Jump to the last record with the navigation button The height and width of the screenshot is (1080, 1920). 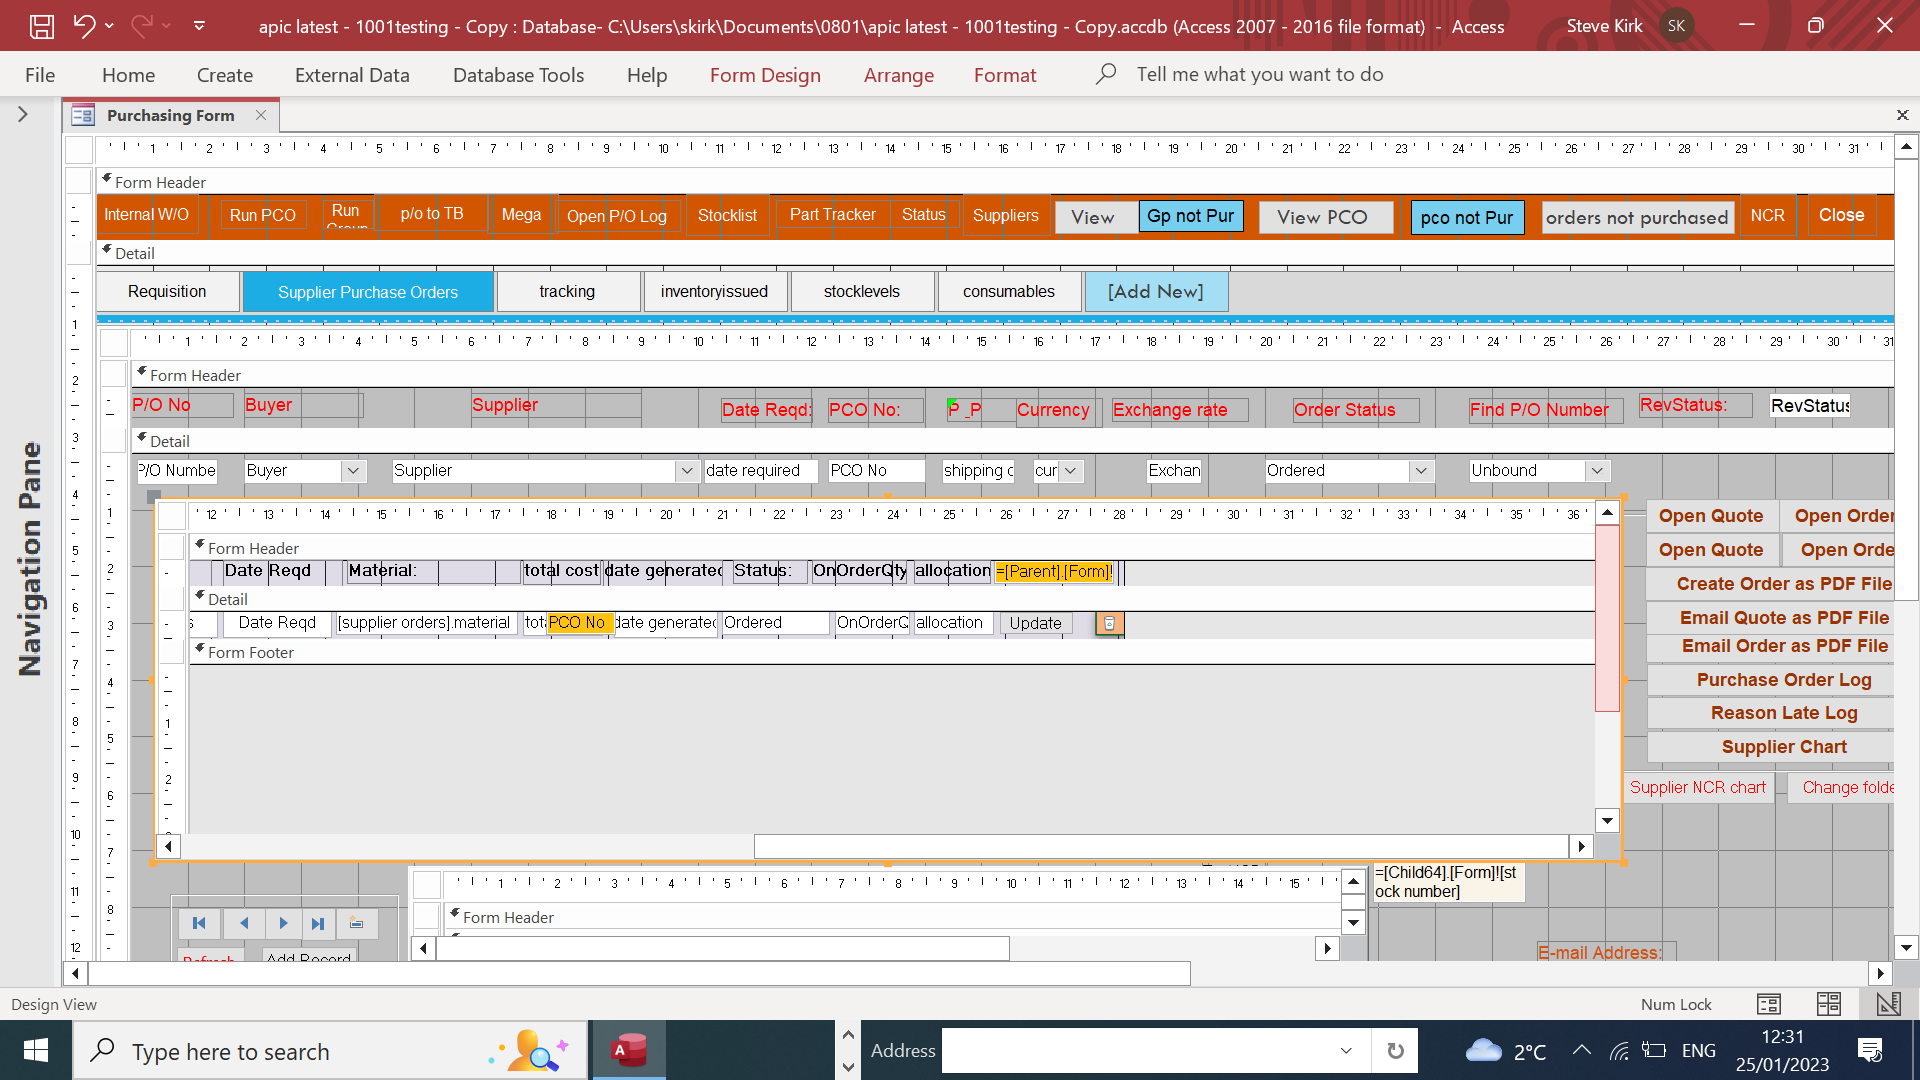(318, 923)
